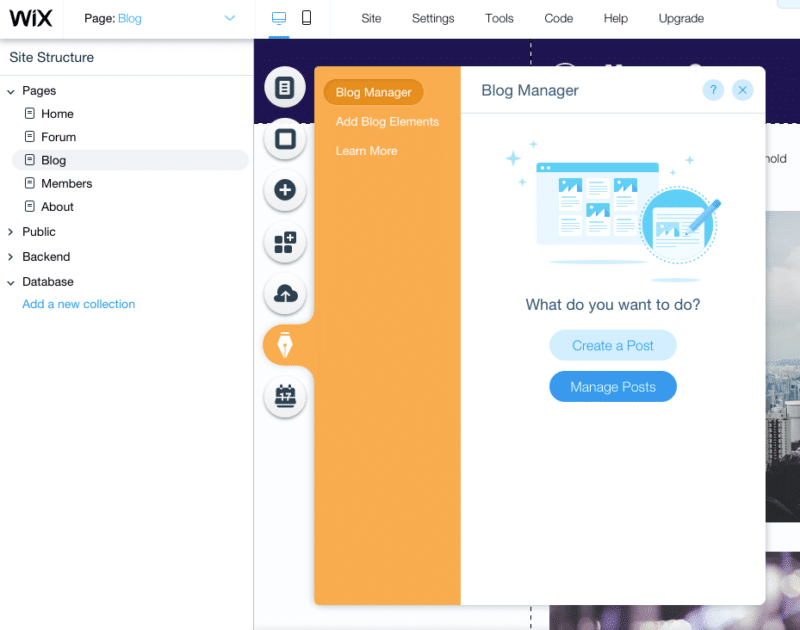Open the Tools menu
Screen dimensions: 800x630
499,18
